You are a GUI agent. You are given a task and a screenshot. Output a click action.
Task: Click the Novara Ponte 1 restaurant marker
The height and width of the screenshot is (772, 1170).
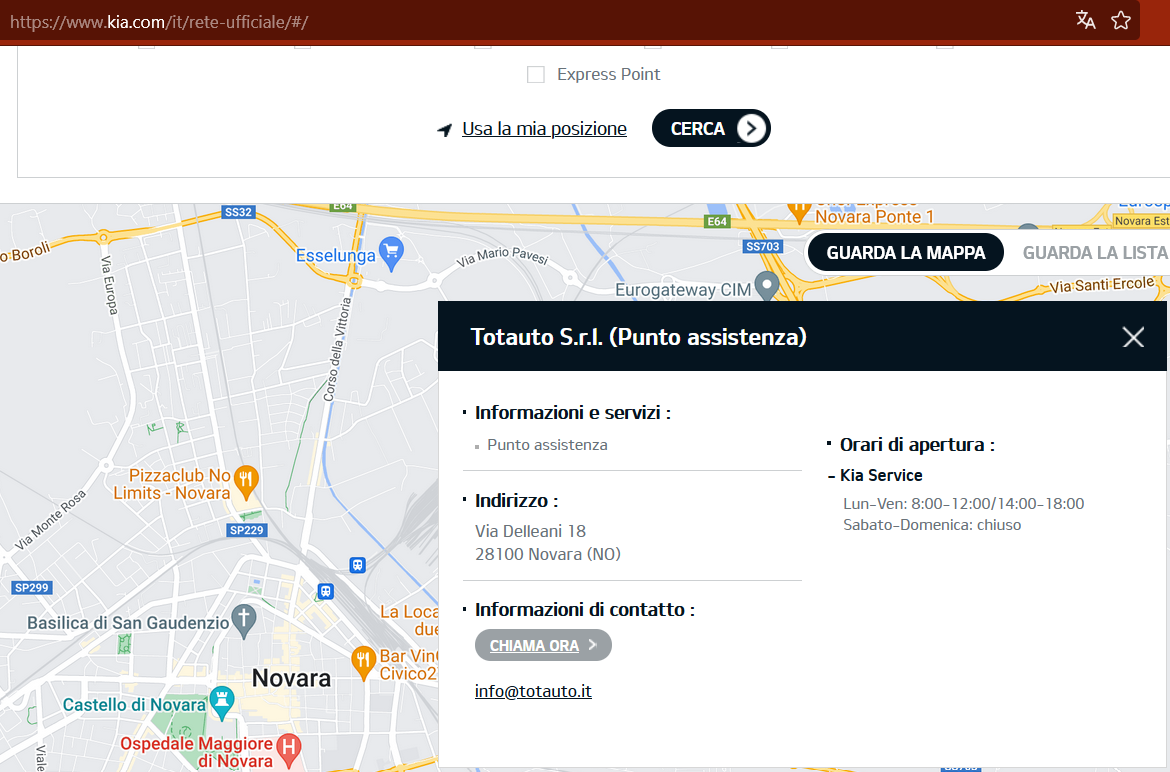coord(799,211)
